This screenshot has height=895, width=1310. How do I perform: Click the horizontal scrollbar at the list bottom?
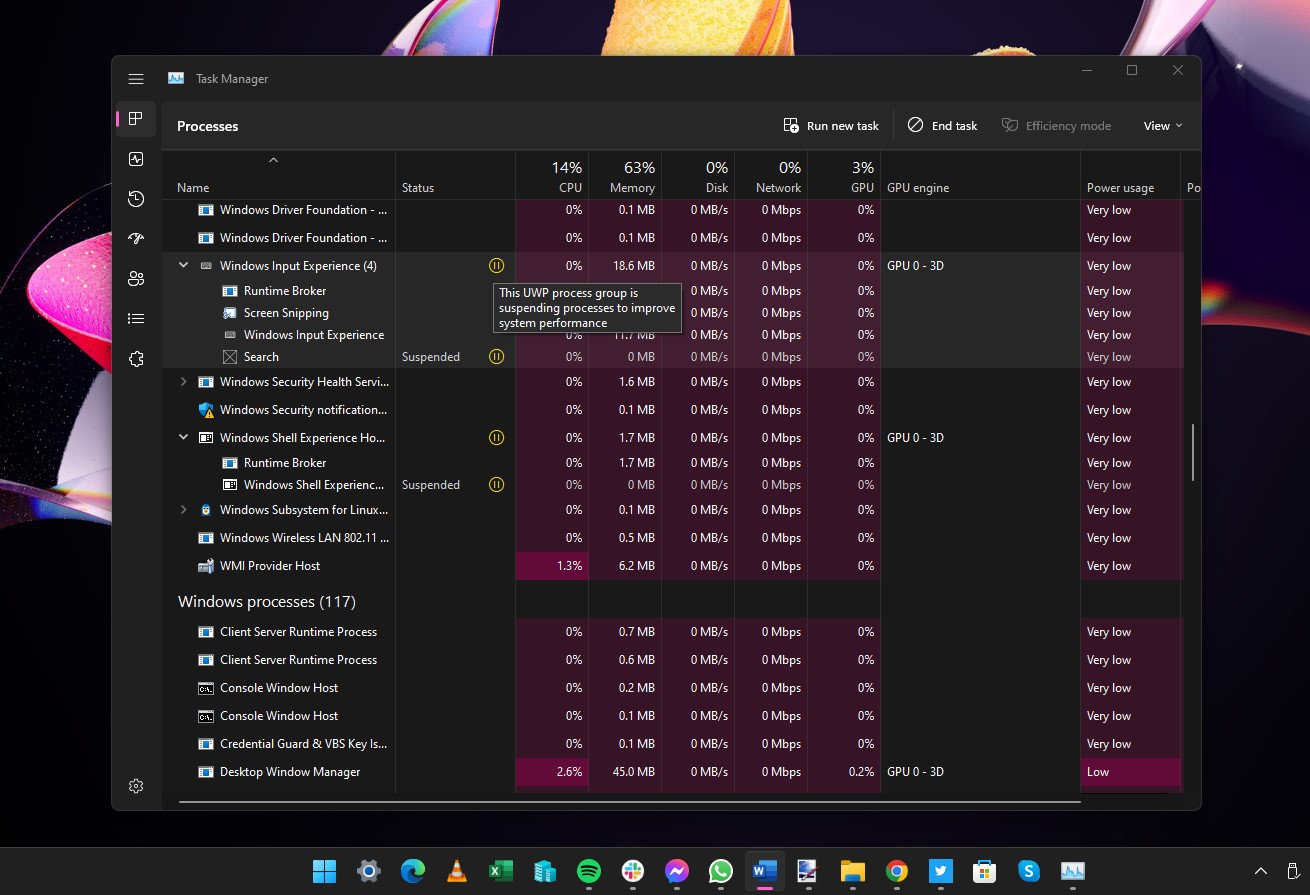[x=630, y=801]
